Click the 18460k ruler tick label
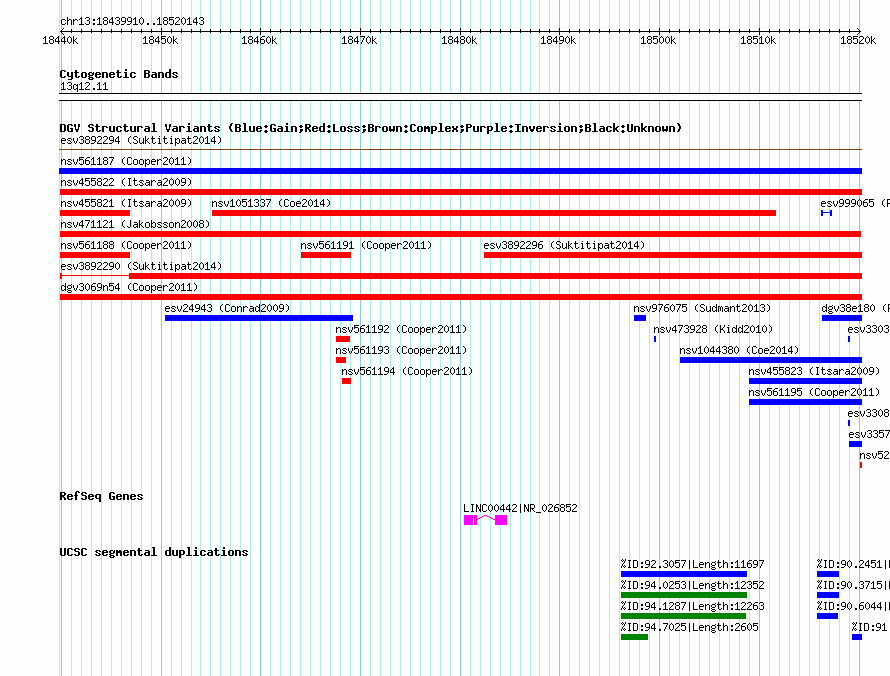This screenshot has width=890, height=676. 259,40
